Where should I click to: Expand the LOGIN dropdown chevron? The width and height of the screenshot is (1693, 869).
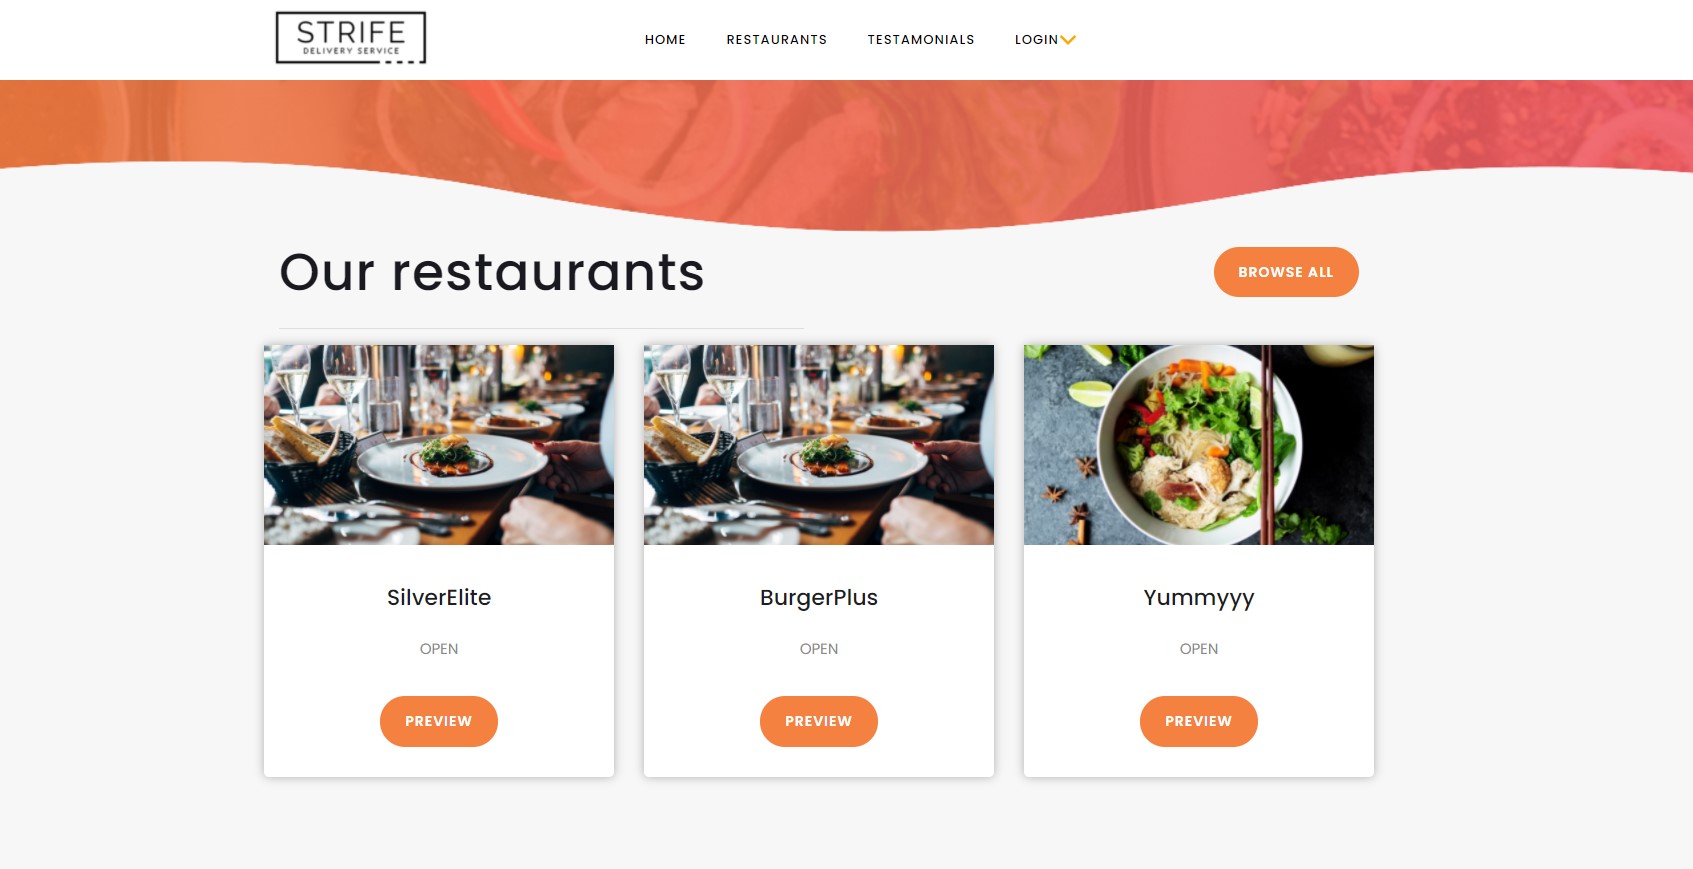click(1068, 40)
